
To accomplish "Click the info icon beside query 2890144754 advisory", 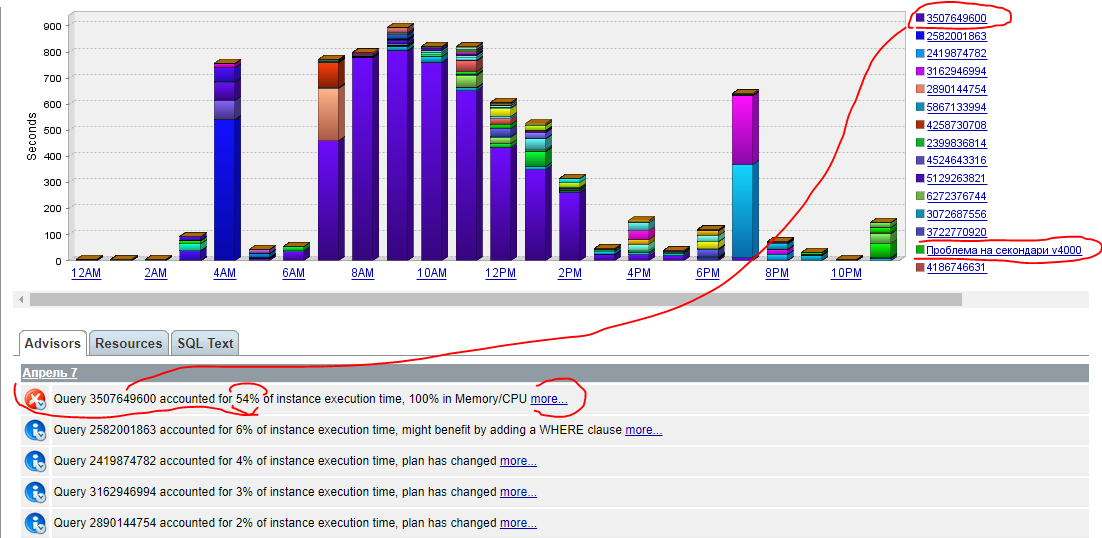I will [x=34, y=523].
